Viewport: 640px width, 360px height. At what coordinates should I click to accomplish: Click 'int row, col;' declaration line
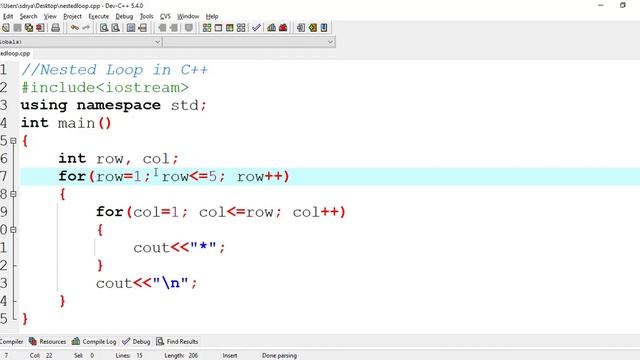pos(118,158)
